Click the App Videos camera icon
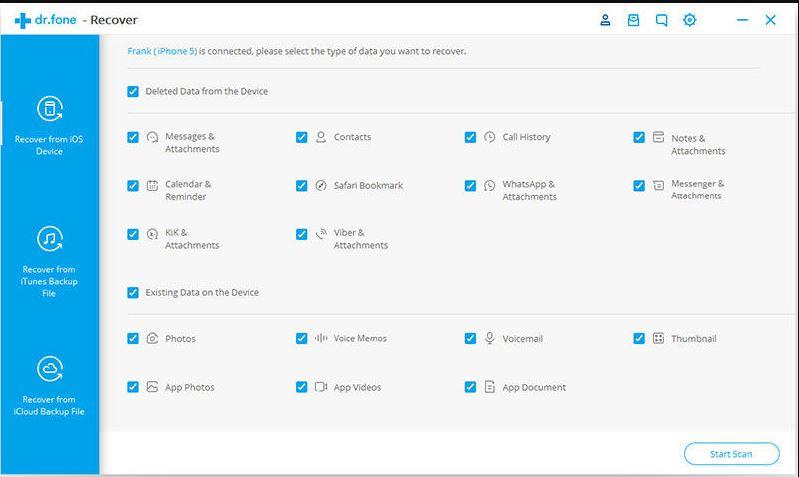The image size is (799, 477). [x=321, y=387]
